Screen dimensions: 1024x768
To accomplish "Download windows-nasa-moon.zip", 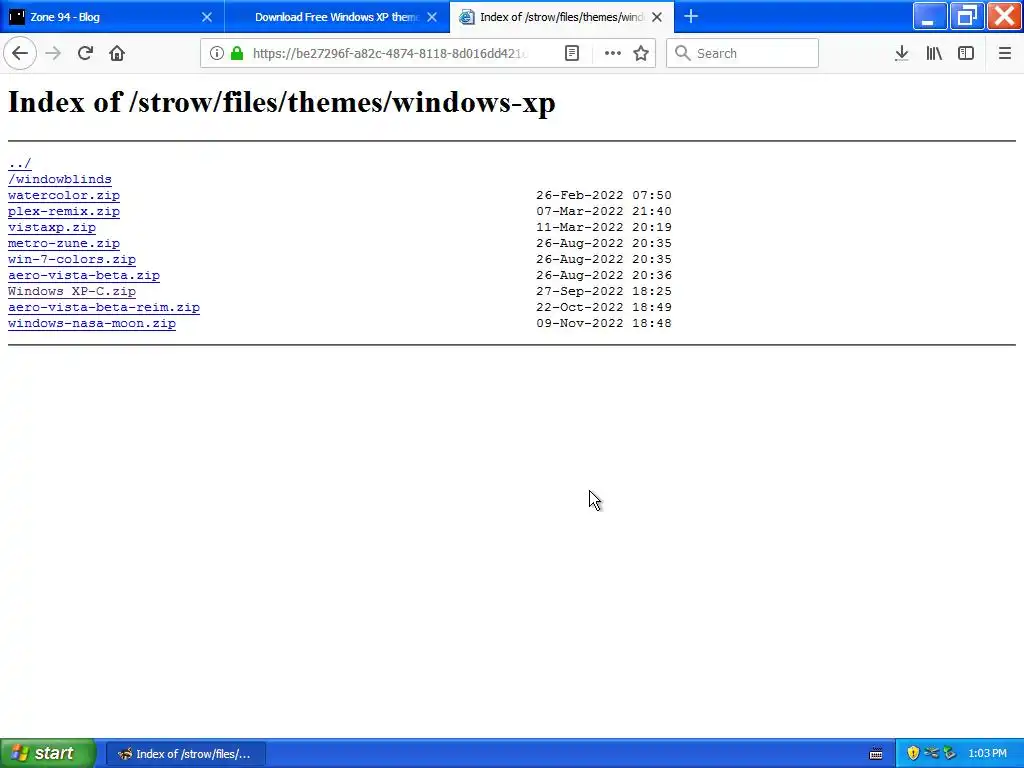I will (92, 323).
